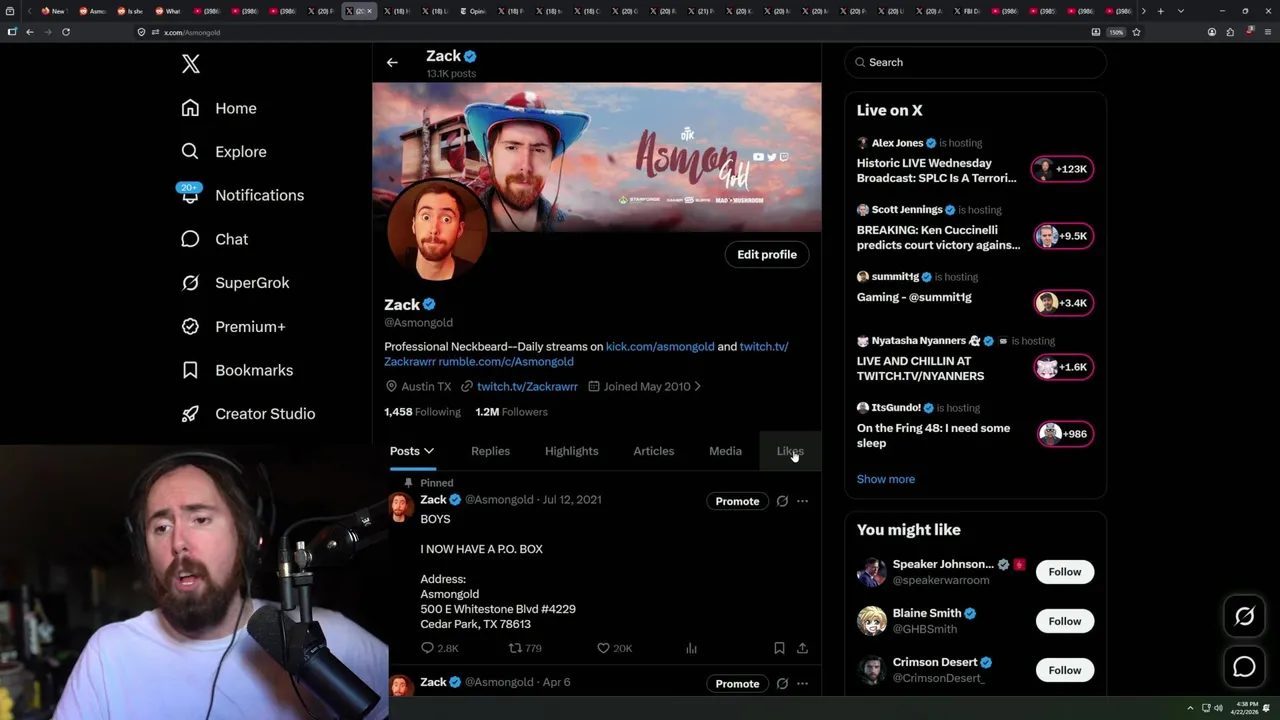Follow Blaine Smith
This screenshot has width=1280, height=720.
pyautogui.click(x=1065, y=621)
